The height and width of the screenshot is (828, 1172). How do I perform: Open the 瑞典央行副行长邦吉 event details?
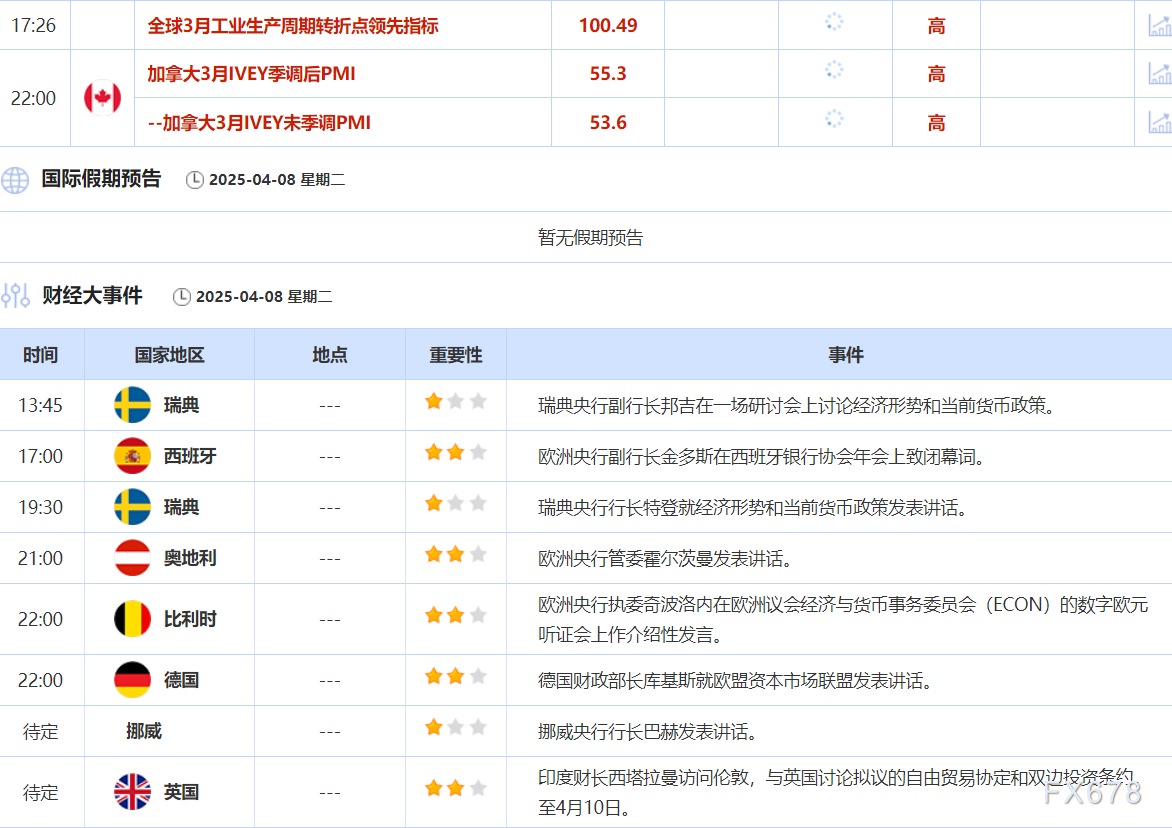[x=796, y=405]
